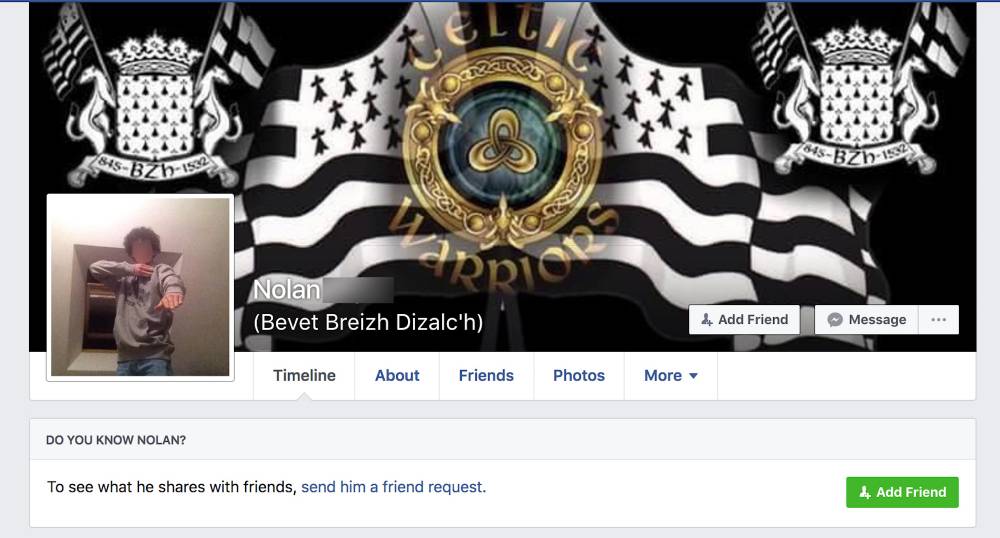Click the Messenger icon in Message button

pyautogui.click(x=835, y=320)
